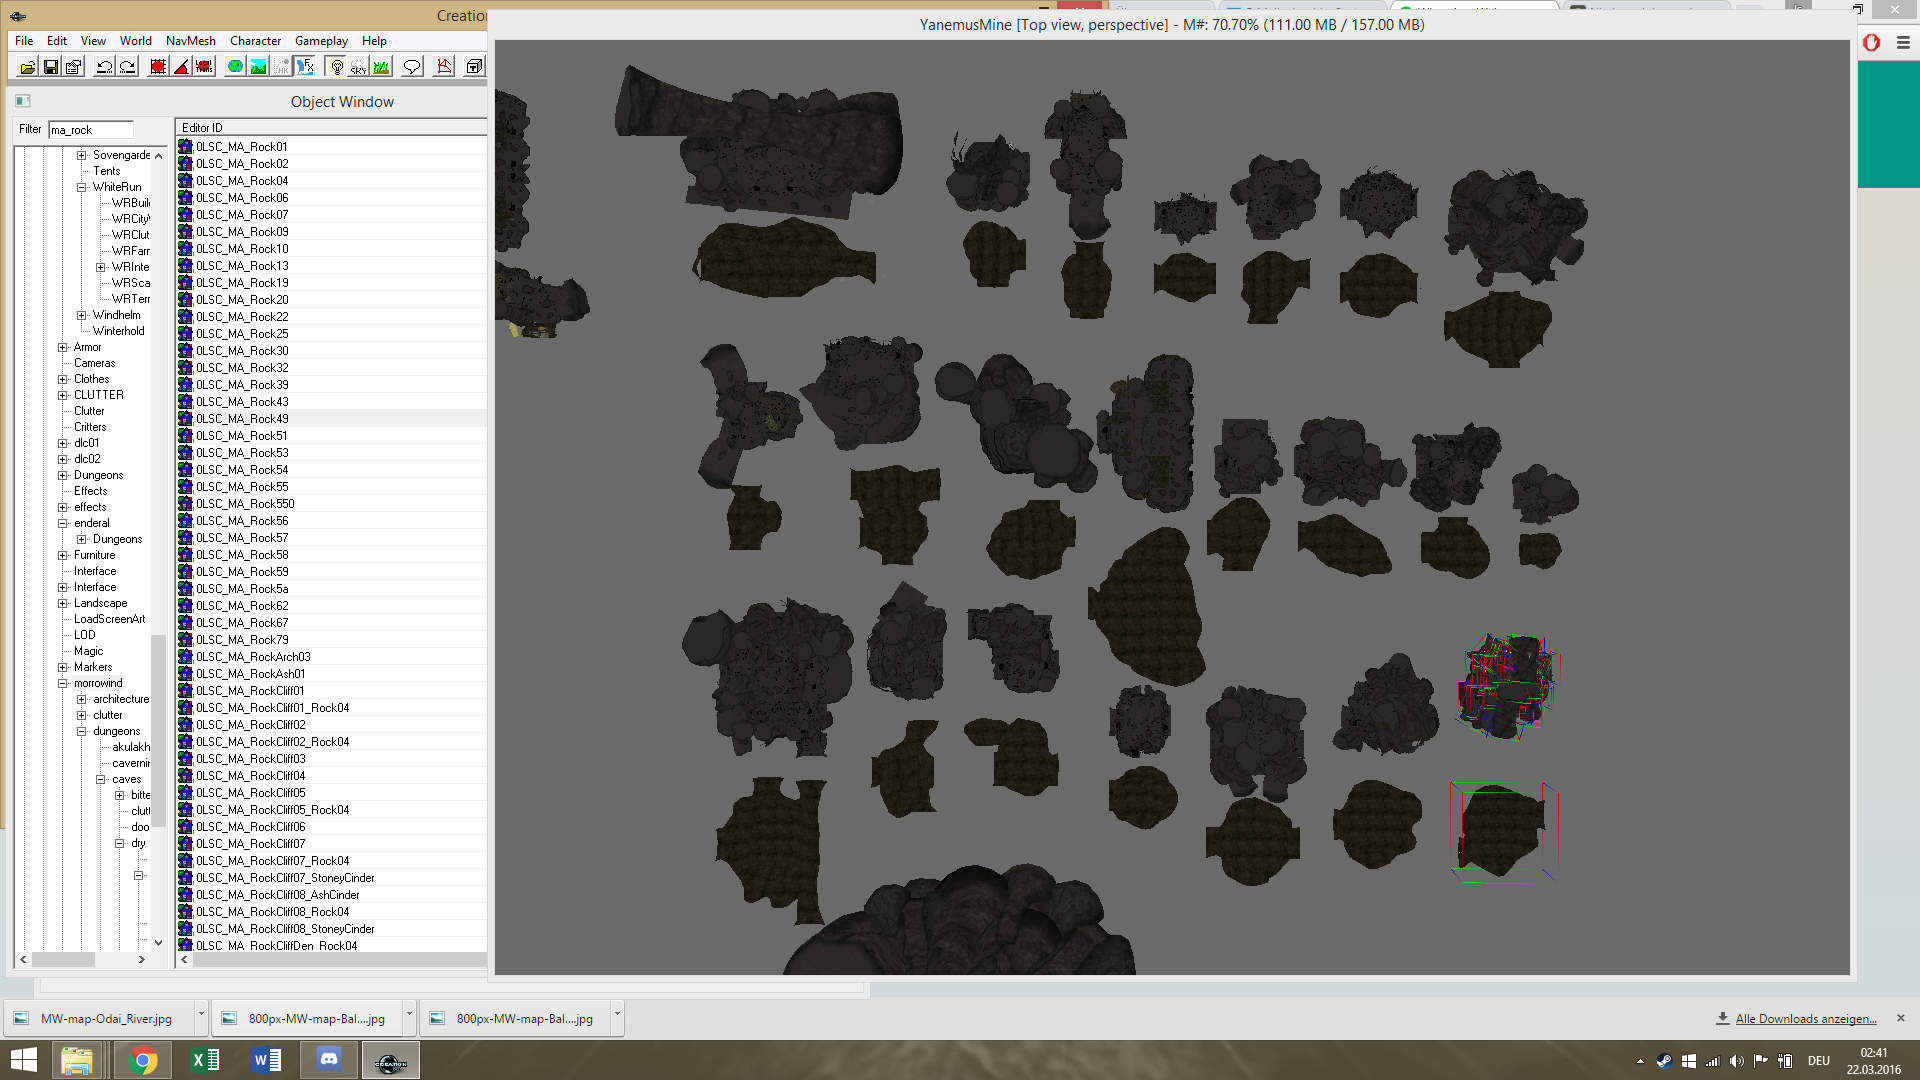This screenshot has width=1920, height=1080.
Task: Expand the Armor category node
Action: point(63,347)
